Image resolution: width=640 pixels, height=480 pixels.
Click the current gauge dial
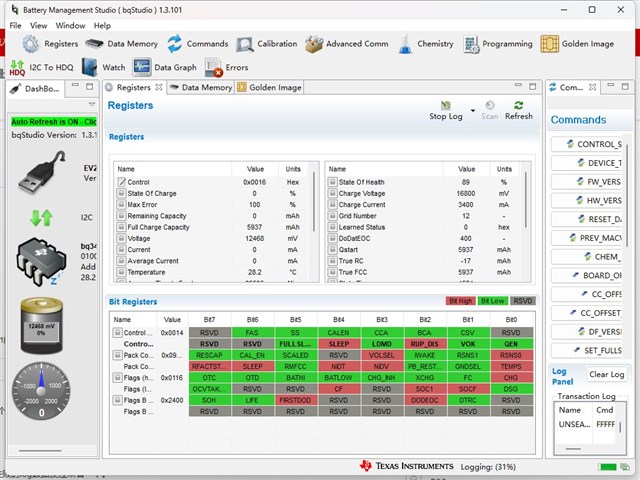41,391
